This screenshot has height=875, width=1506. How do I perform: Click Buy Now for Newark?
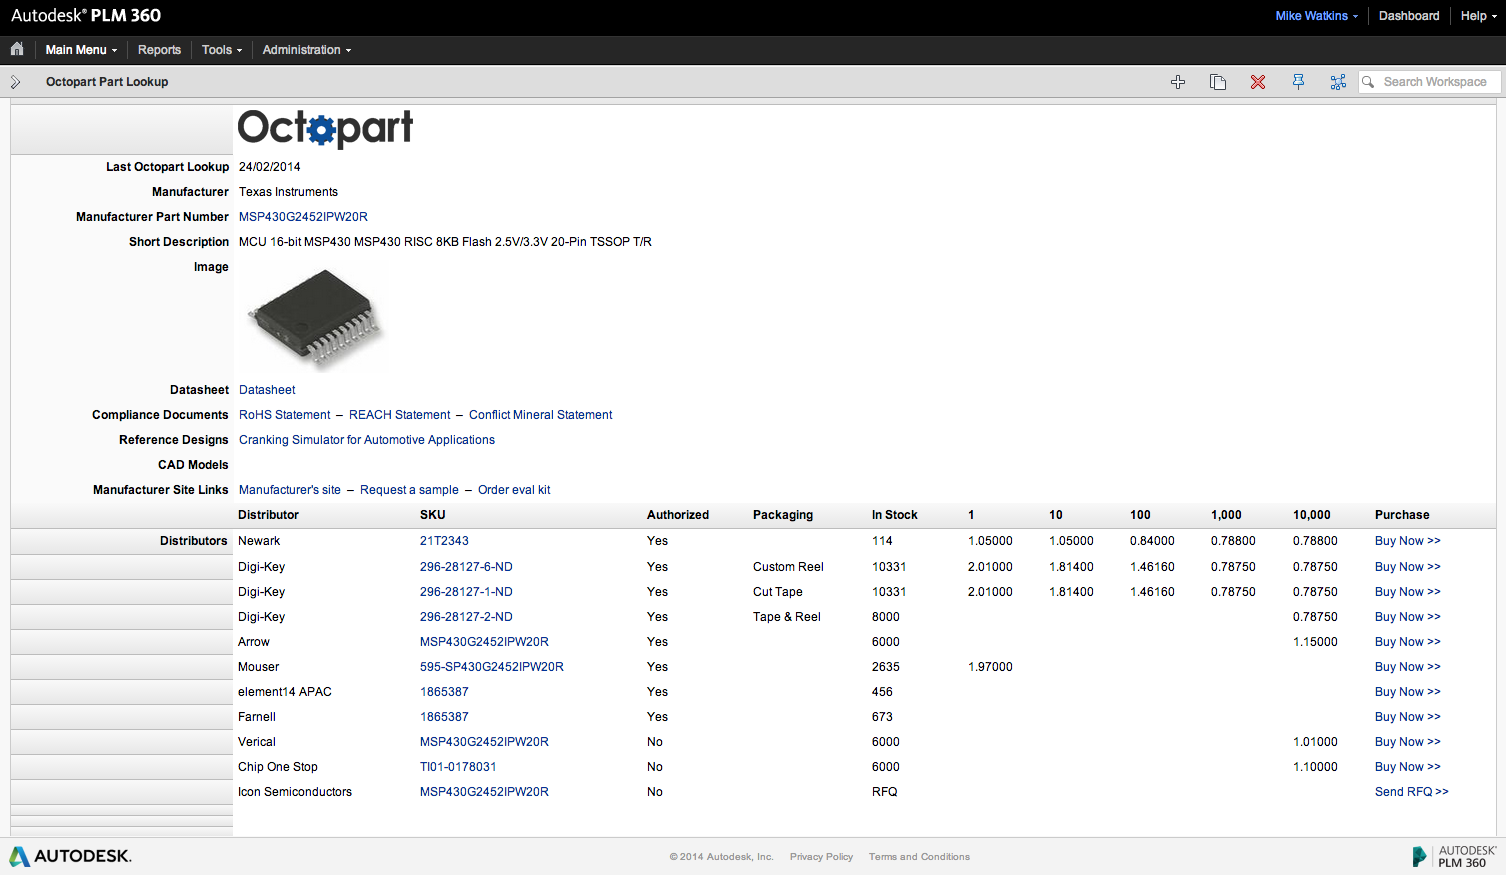tap(1408, 541)
